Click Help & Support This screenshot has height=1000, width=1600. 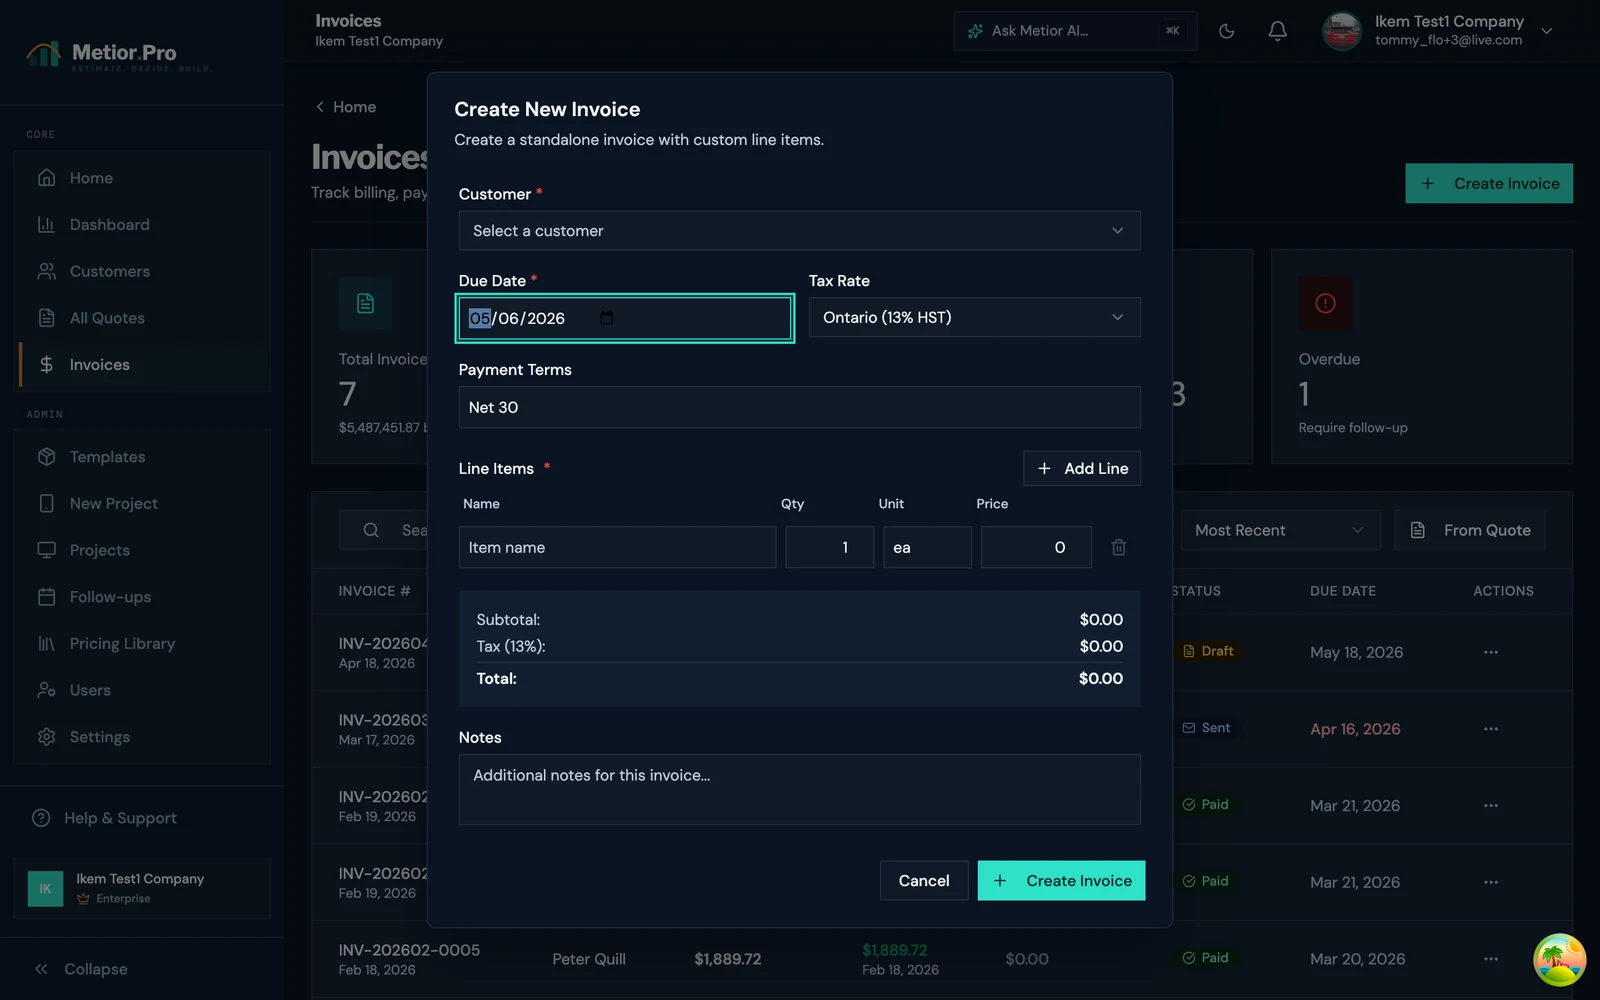point(104,818)
